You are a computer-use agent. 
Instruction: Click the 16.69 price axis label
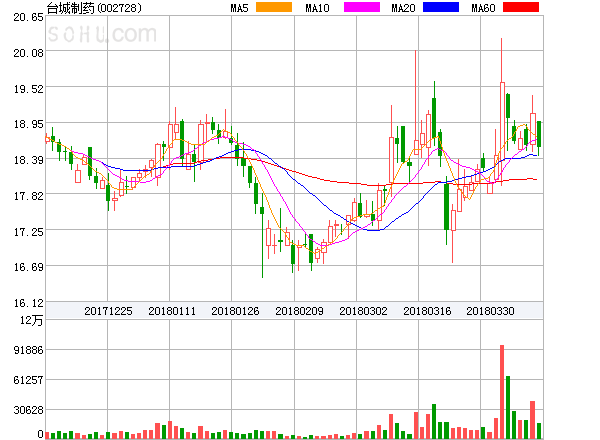(x=28, y=267)
